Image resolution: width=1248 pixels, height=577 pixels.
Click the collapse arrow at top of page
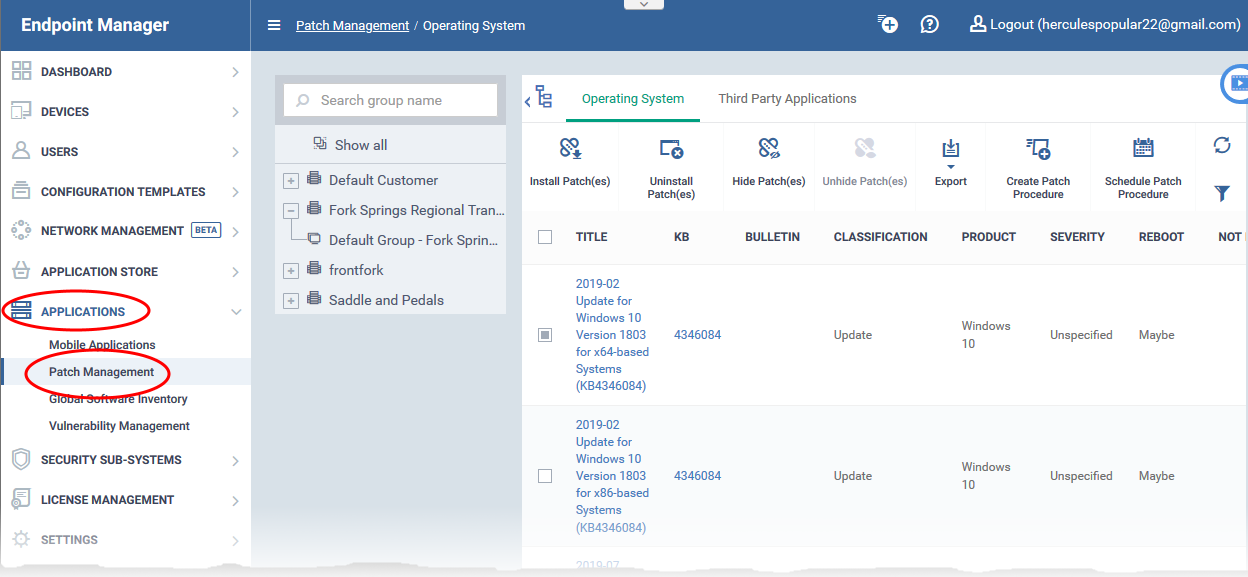click(643, 5)
